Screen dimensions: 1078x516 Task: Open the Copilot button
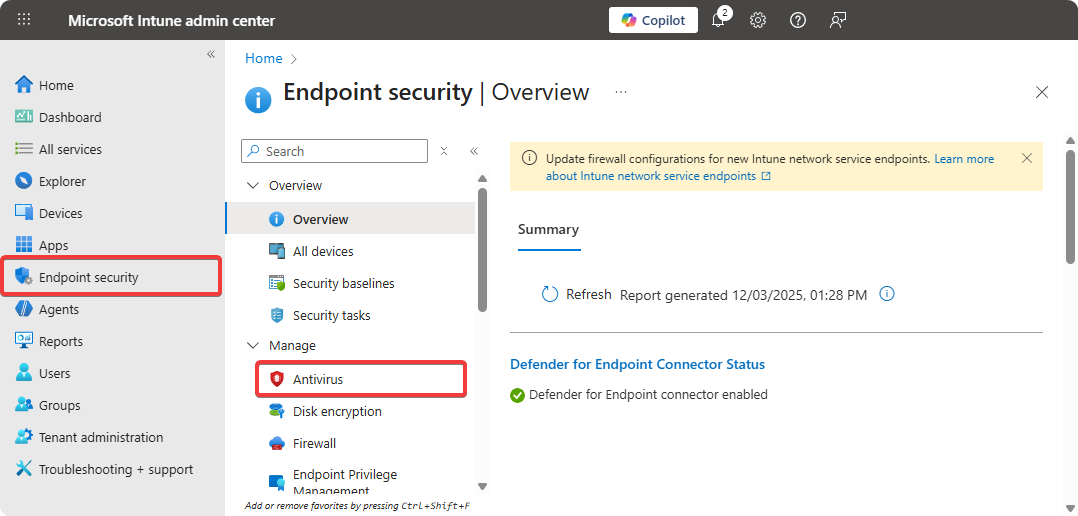click(653, 20)
